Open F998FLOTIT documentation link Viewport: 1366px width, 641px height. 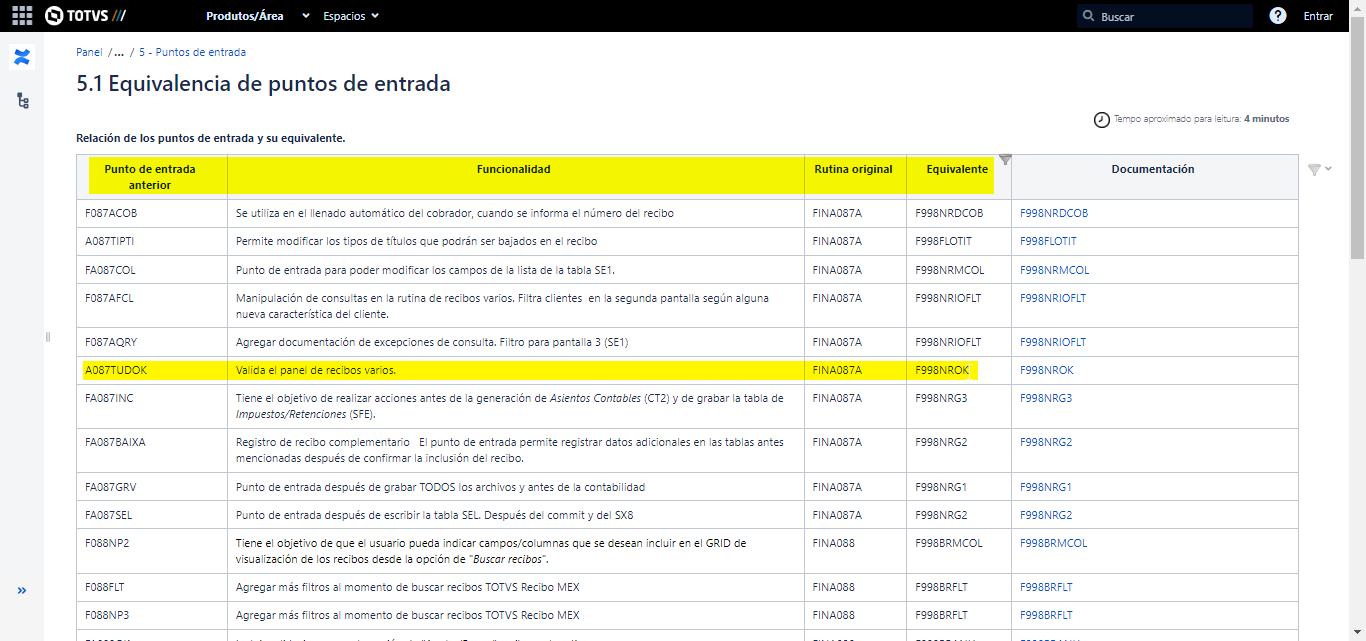click(x=1048, y=241)
